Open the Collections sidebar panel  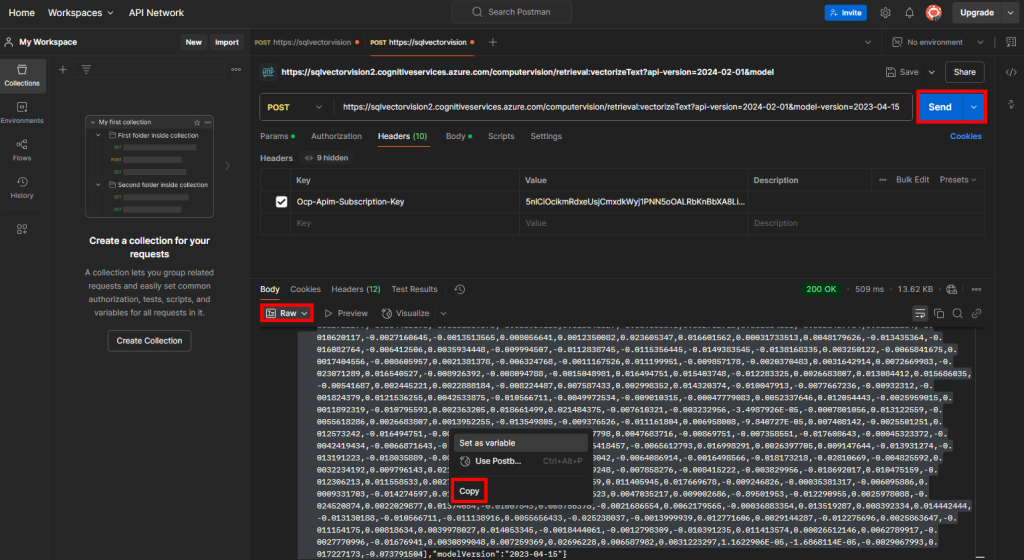[x=22, y=75]
